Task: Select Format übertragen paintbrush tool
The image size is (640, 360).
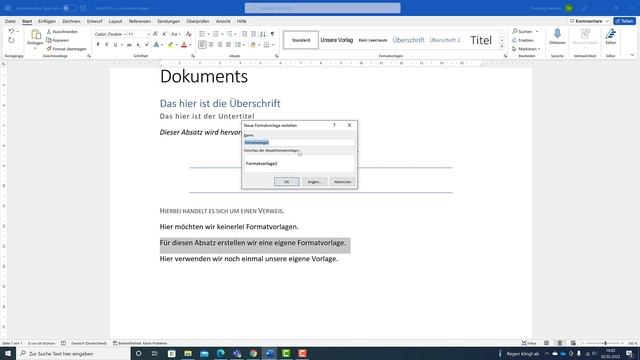Action: (x=66, y=49)
